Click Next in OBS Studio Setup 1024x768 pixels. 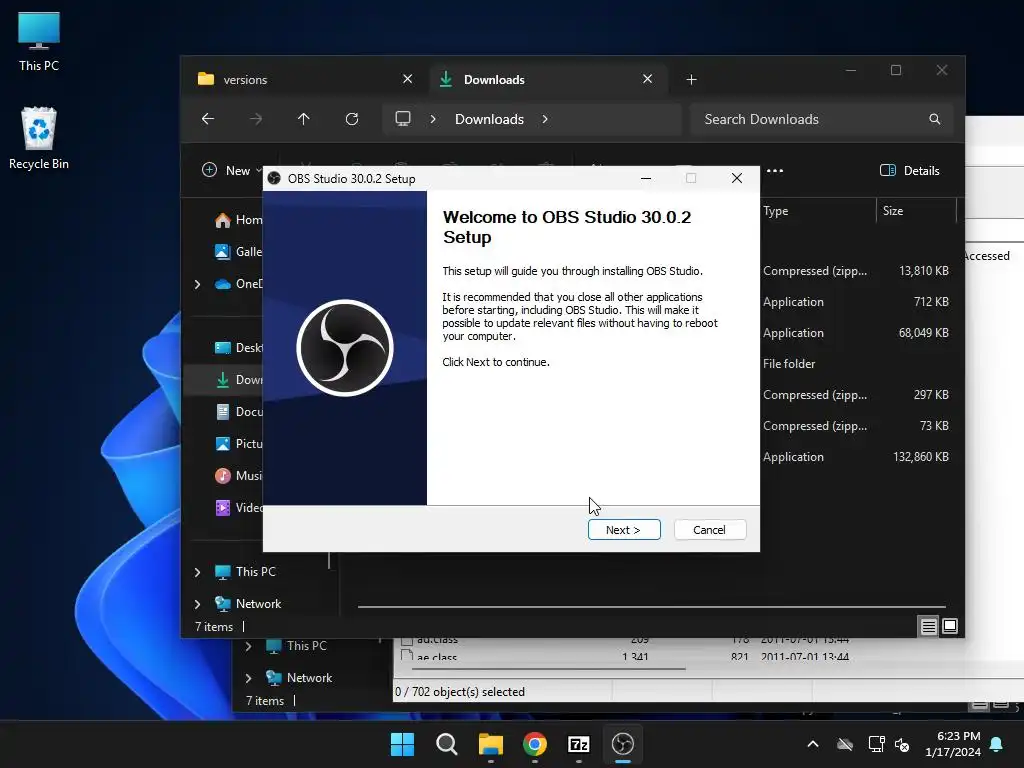click(624, 530)
